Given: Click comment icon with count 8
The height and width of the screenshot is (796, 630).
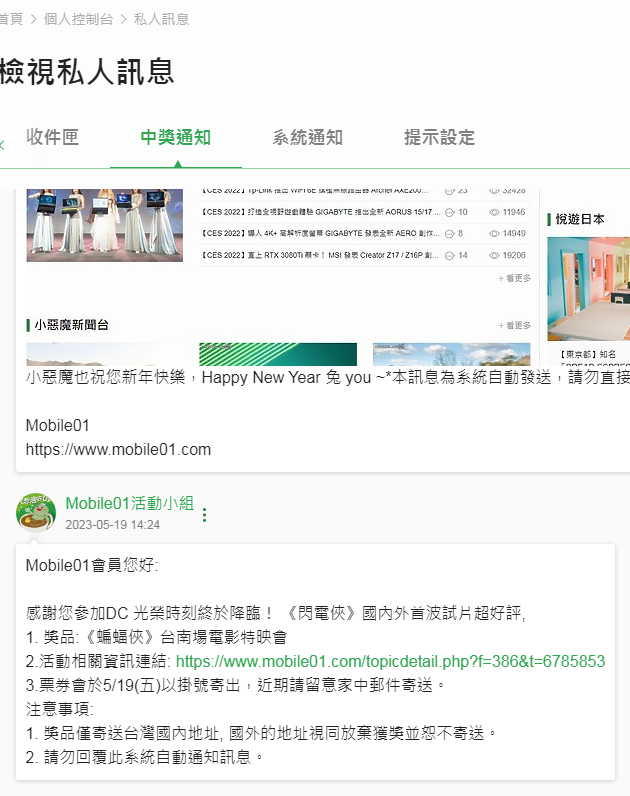Looking at the screenshot, I should (x=450, y=234).
